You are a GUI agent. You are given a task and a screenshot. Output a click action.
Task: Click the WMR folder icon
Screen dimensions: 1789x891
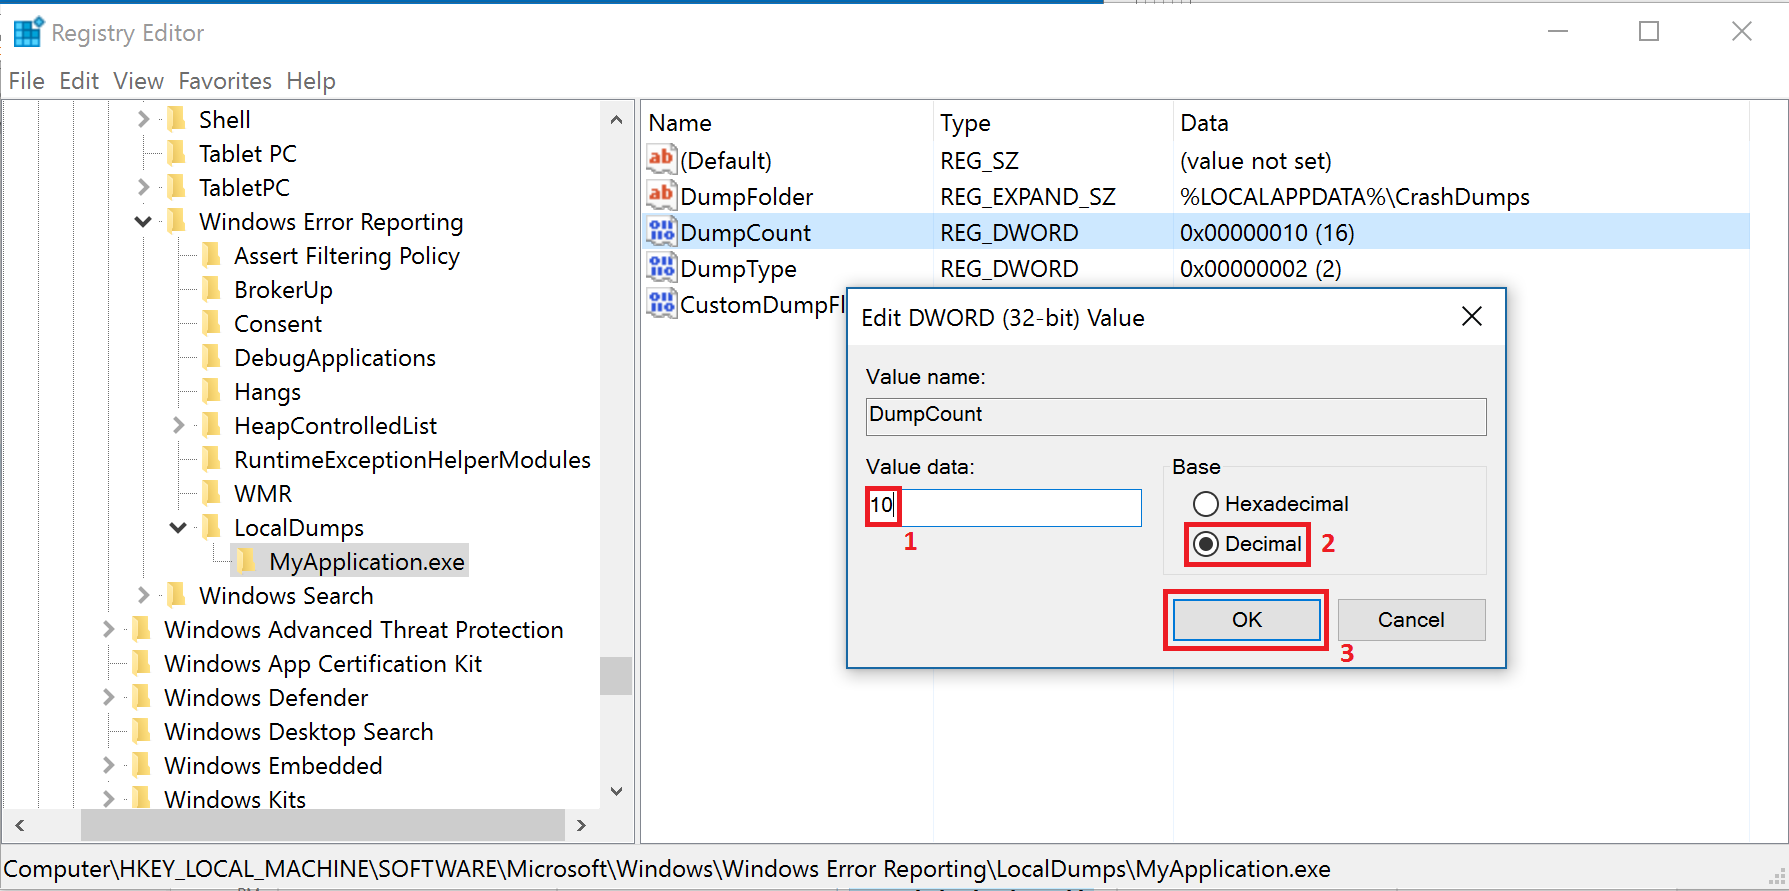[x=212, y=493]
